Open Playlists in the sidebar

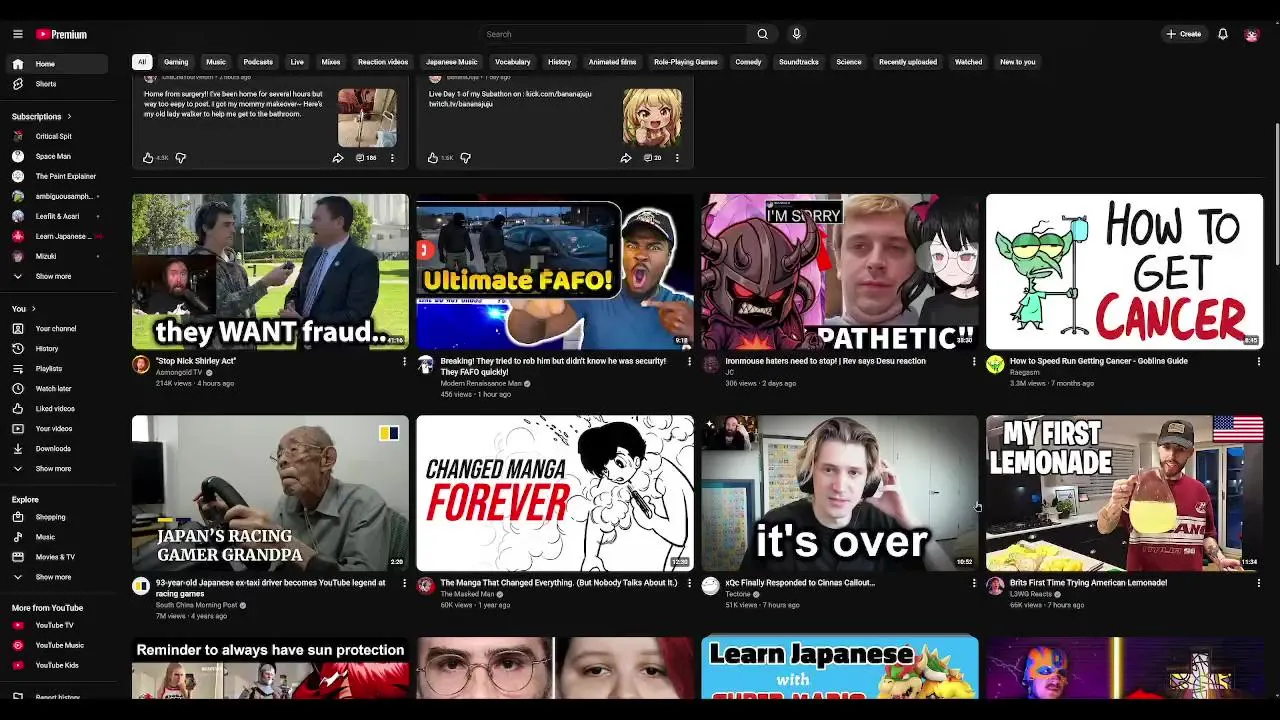pyautogui.click(x=55, y=368)
